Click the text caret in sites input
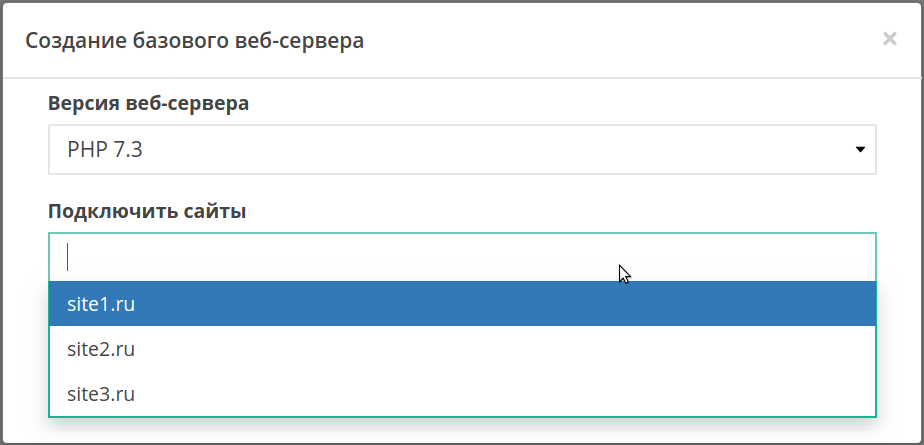The image size is (924, 445). click(68, 257)
